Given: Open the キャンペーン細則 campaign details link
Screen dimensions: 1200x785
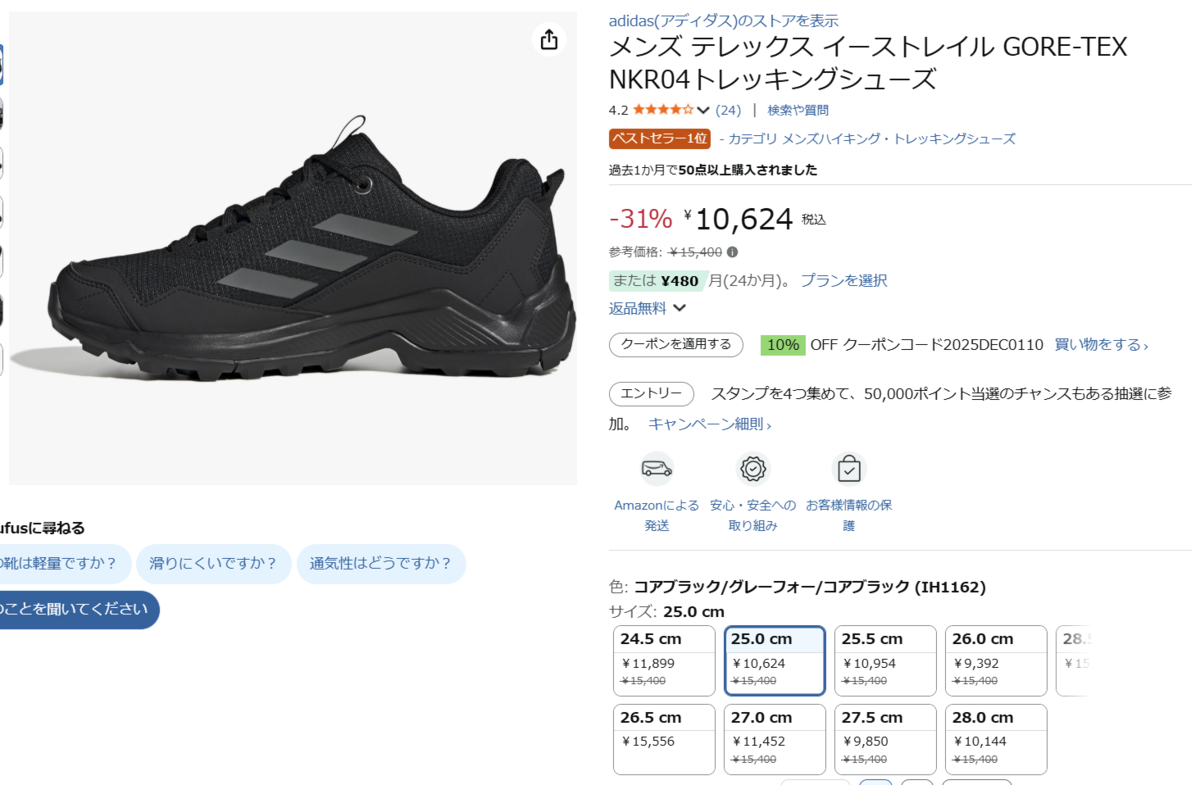Looking at the screenshot, I should pos(709,424).
